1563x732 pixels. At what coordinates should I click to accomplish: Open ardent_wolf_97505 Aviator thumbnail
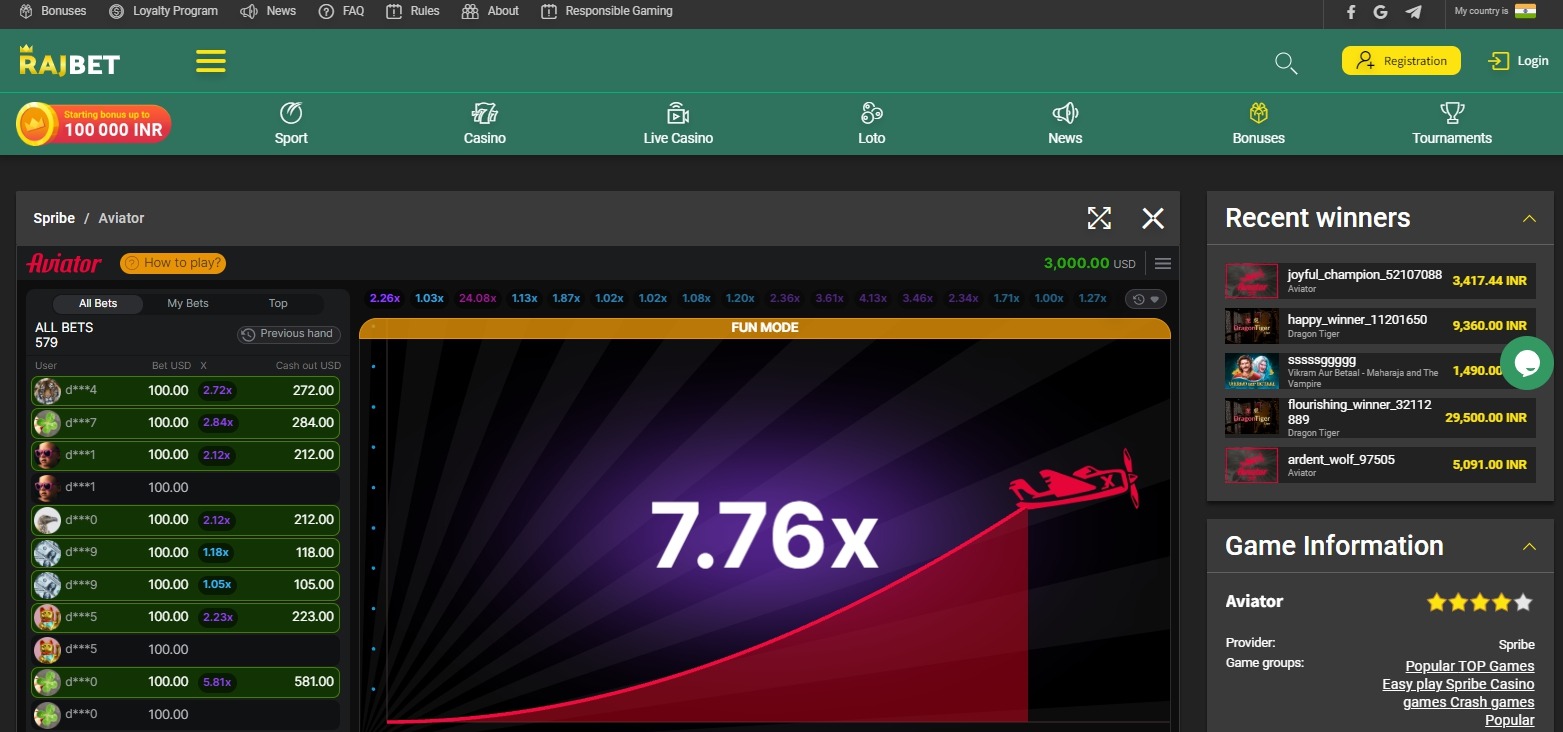click(x=1252, y=465)
